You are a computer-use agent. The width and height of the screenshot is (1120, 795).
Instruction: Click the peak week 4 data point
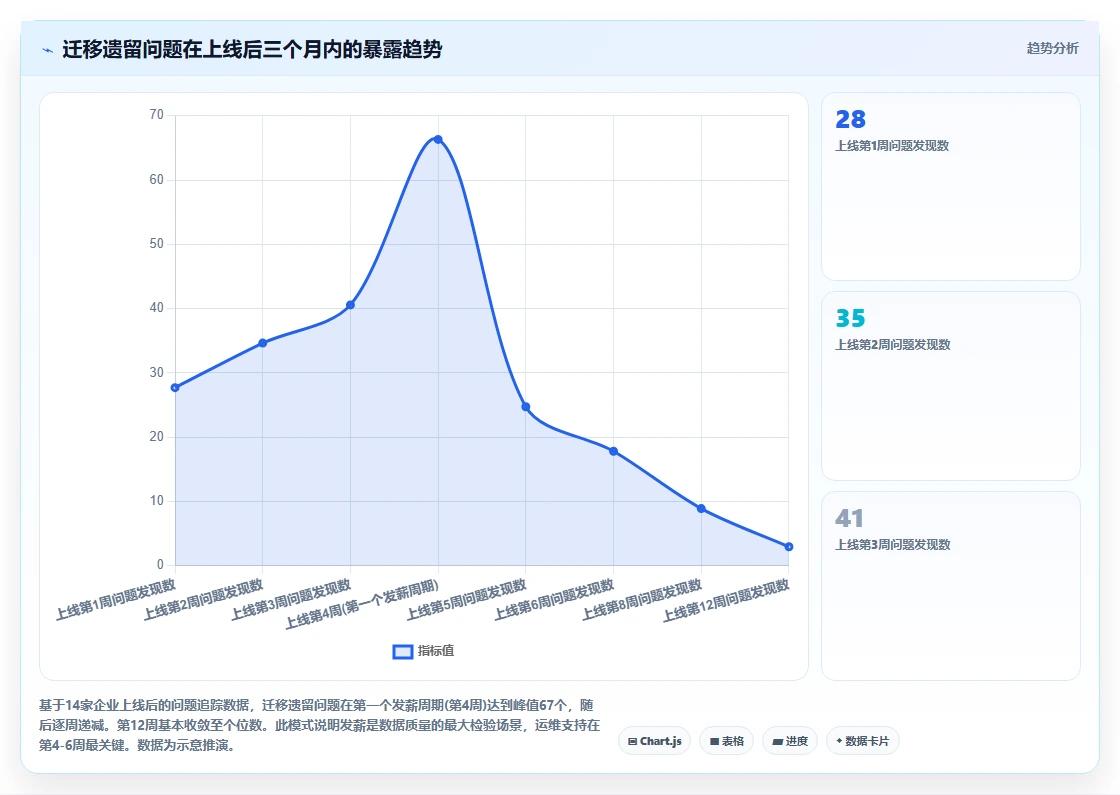click(438, 139)
